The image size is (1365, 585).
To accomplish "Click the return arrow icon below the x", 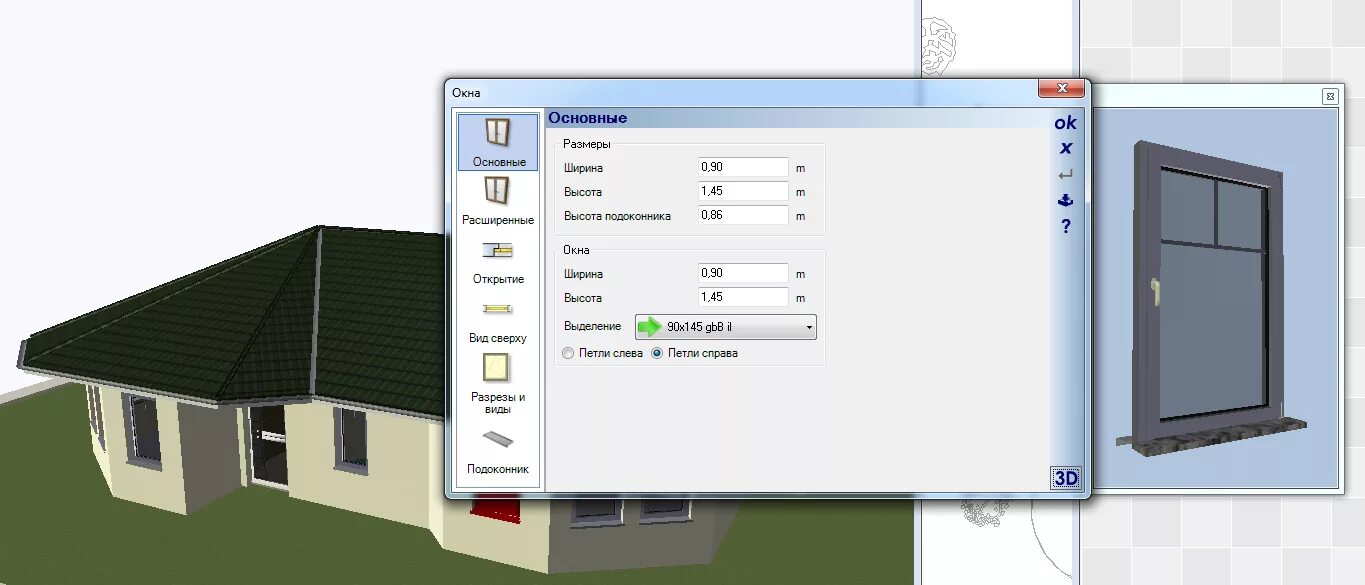I will click(1066, 174).
